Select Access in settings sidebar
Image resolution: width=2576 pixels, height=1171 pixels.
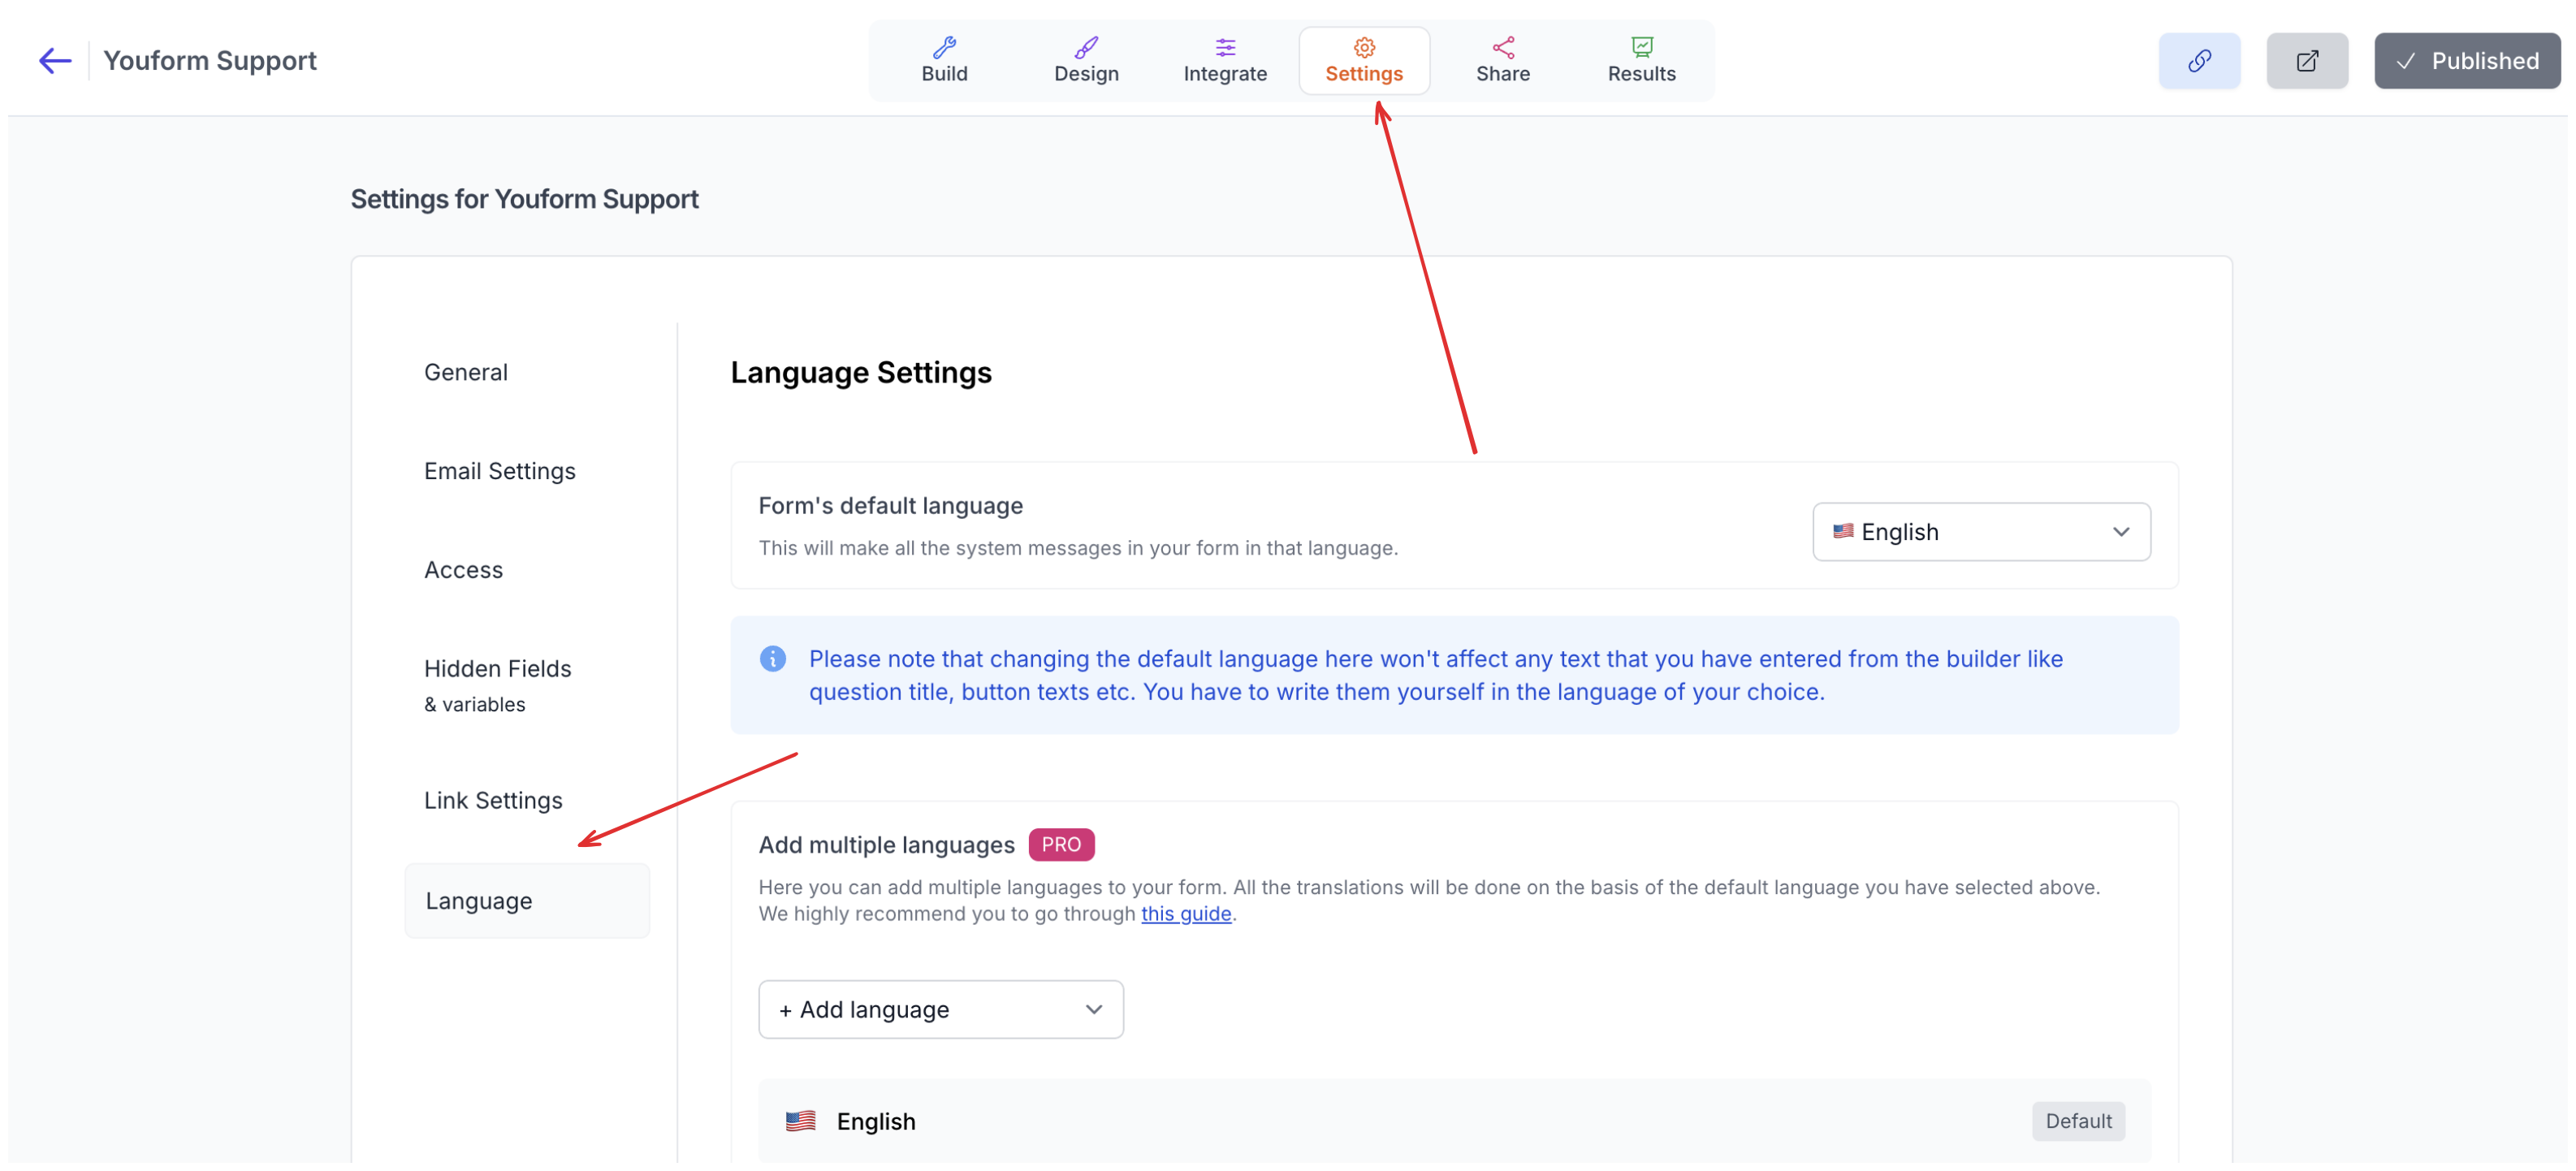[x=463, y=570]
